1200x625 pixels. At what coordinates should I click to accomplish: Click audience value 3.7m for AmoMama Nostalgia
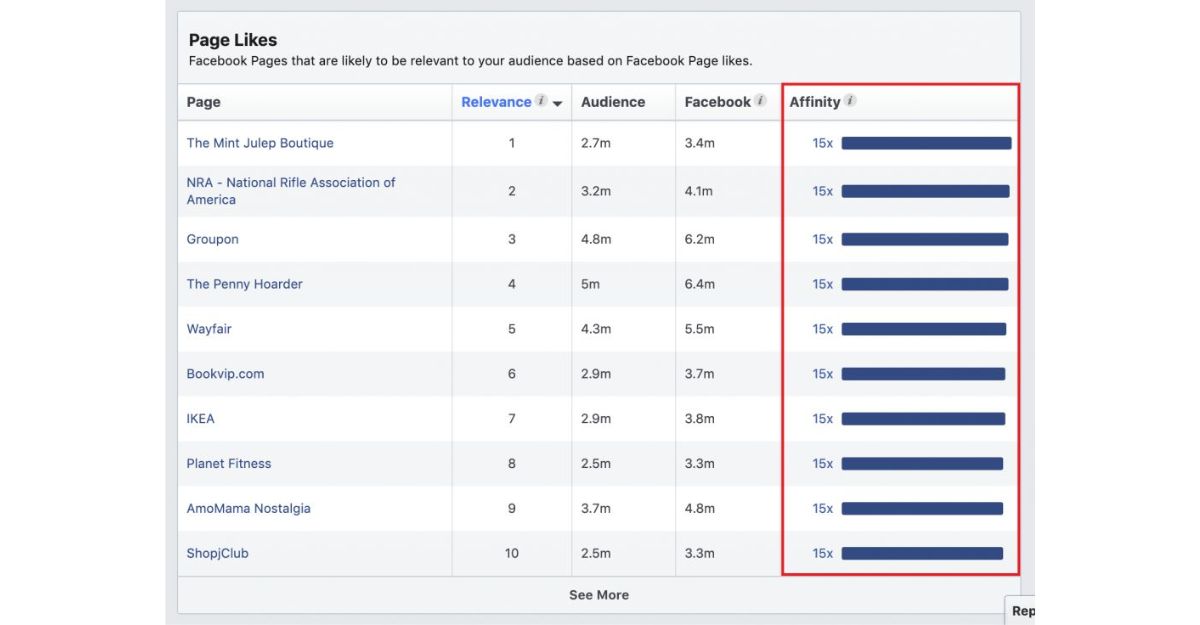[595, 509]
